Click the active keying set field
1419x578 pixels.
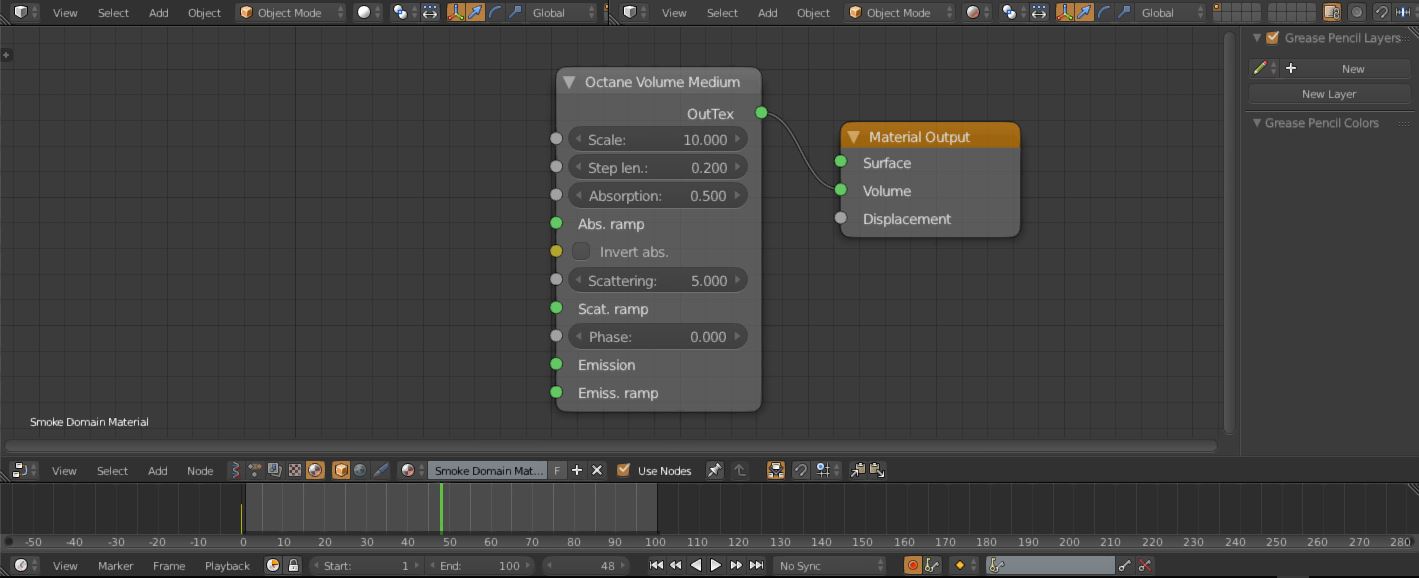[x=1050, y=565]
